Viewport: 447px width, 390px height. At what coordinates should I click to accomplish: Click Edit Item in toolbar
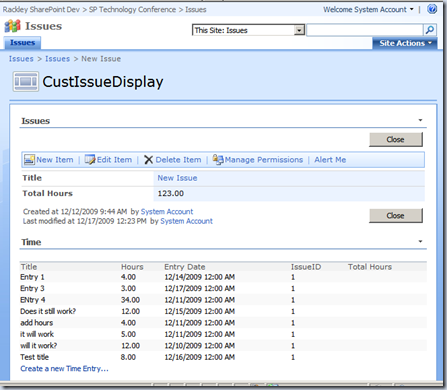click(x=114, y=160)
